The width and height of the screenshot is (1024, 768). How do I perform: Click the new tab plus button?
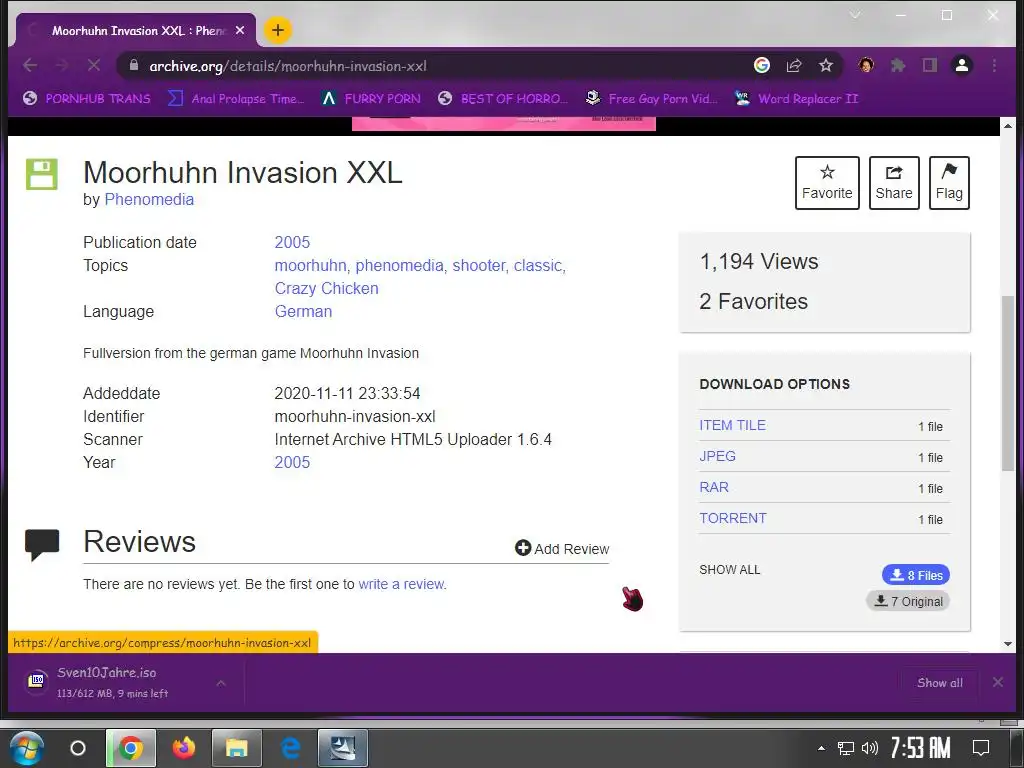[278, 30]
